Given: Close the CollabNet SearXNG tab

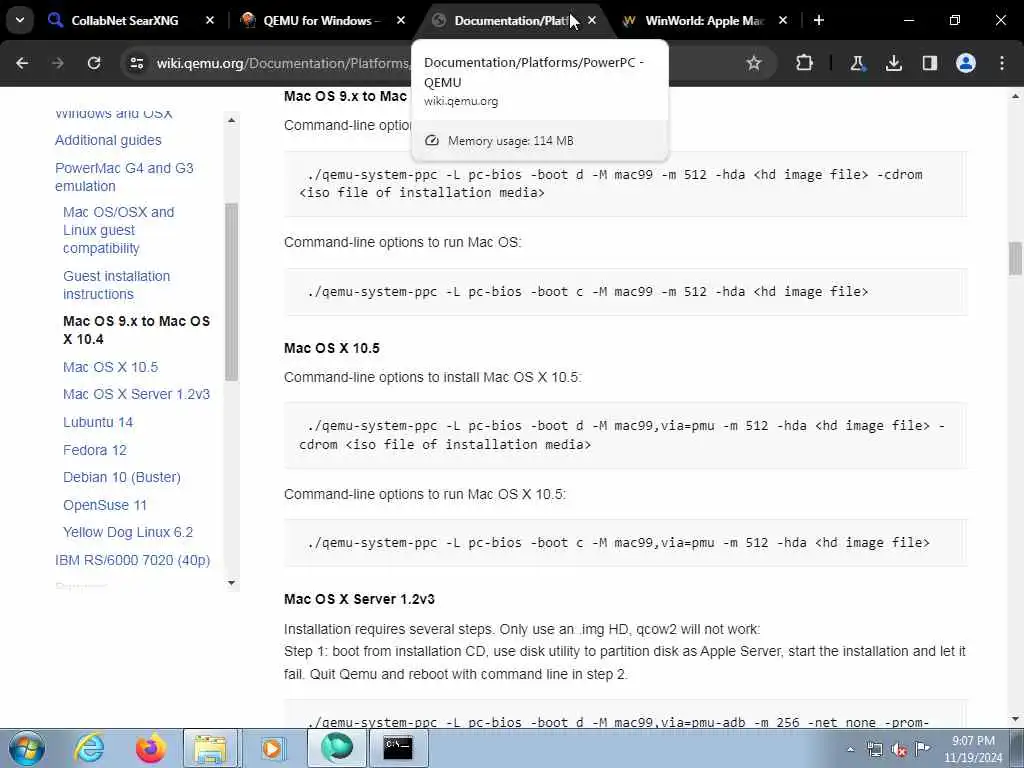Looking at the screenshot, I should point(210,21).
